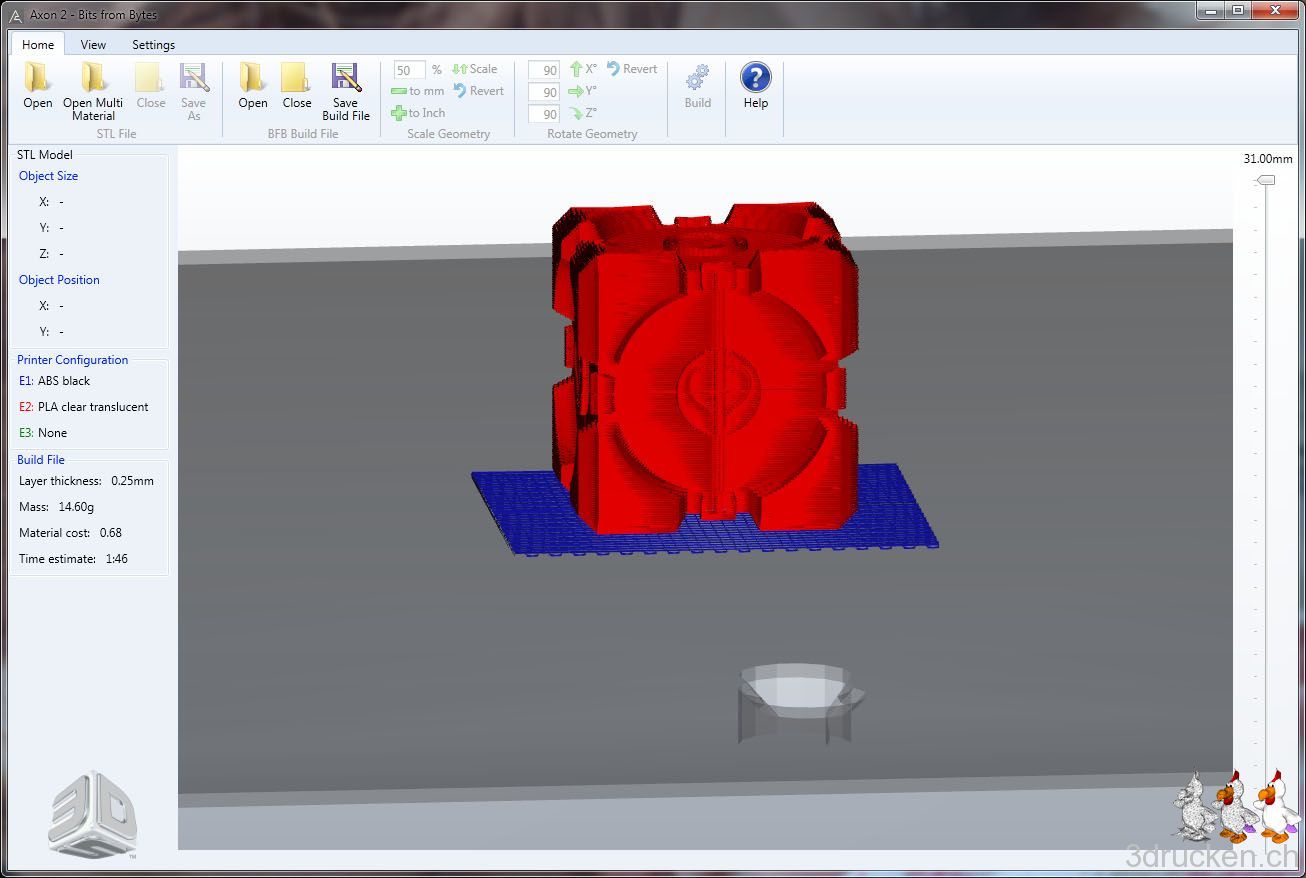Close the Axon 2 window
Screen dimensions: 1306x878
1275,10
